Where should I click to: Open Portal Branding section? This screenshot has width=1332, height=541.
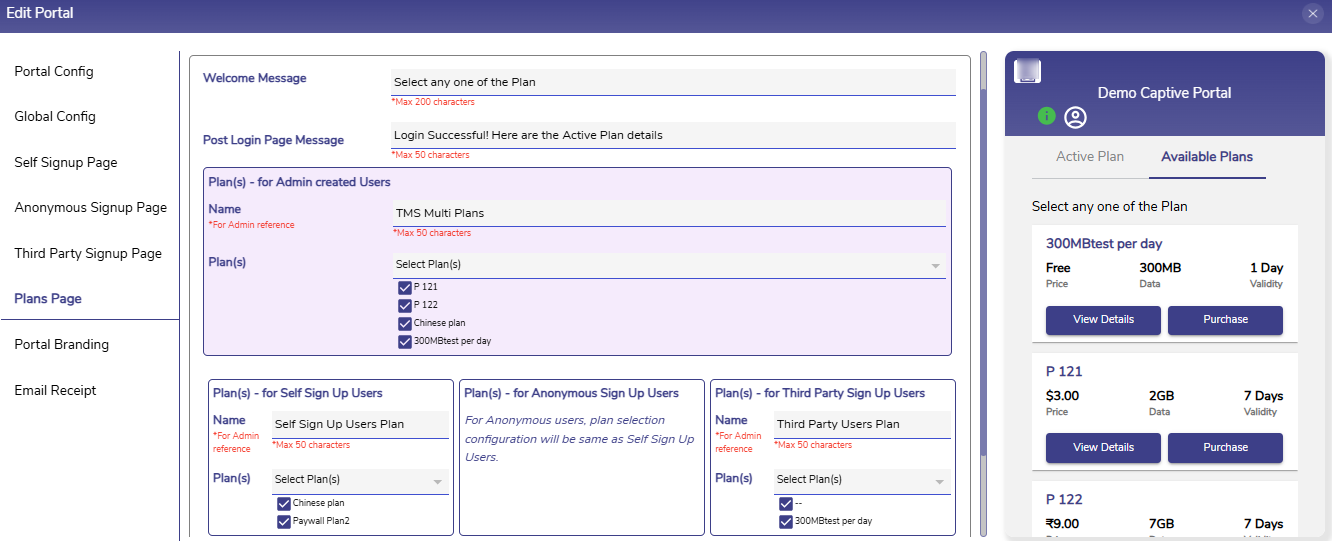tap(62, 345)
